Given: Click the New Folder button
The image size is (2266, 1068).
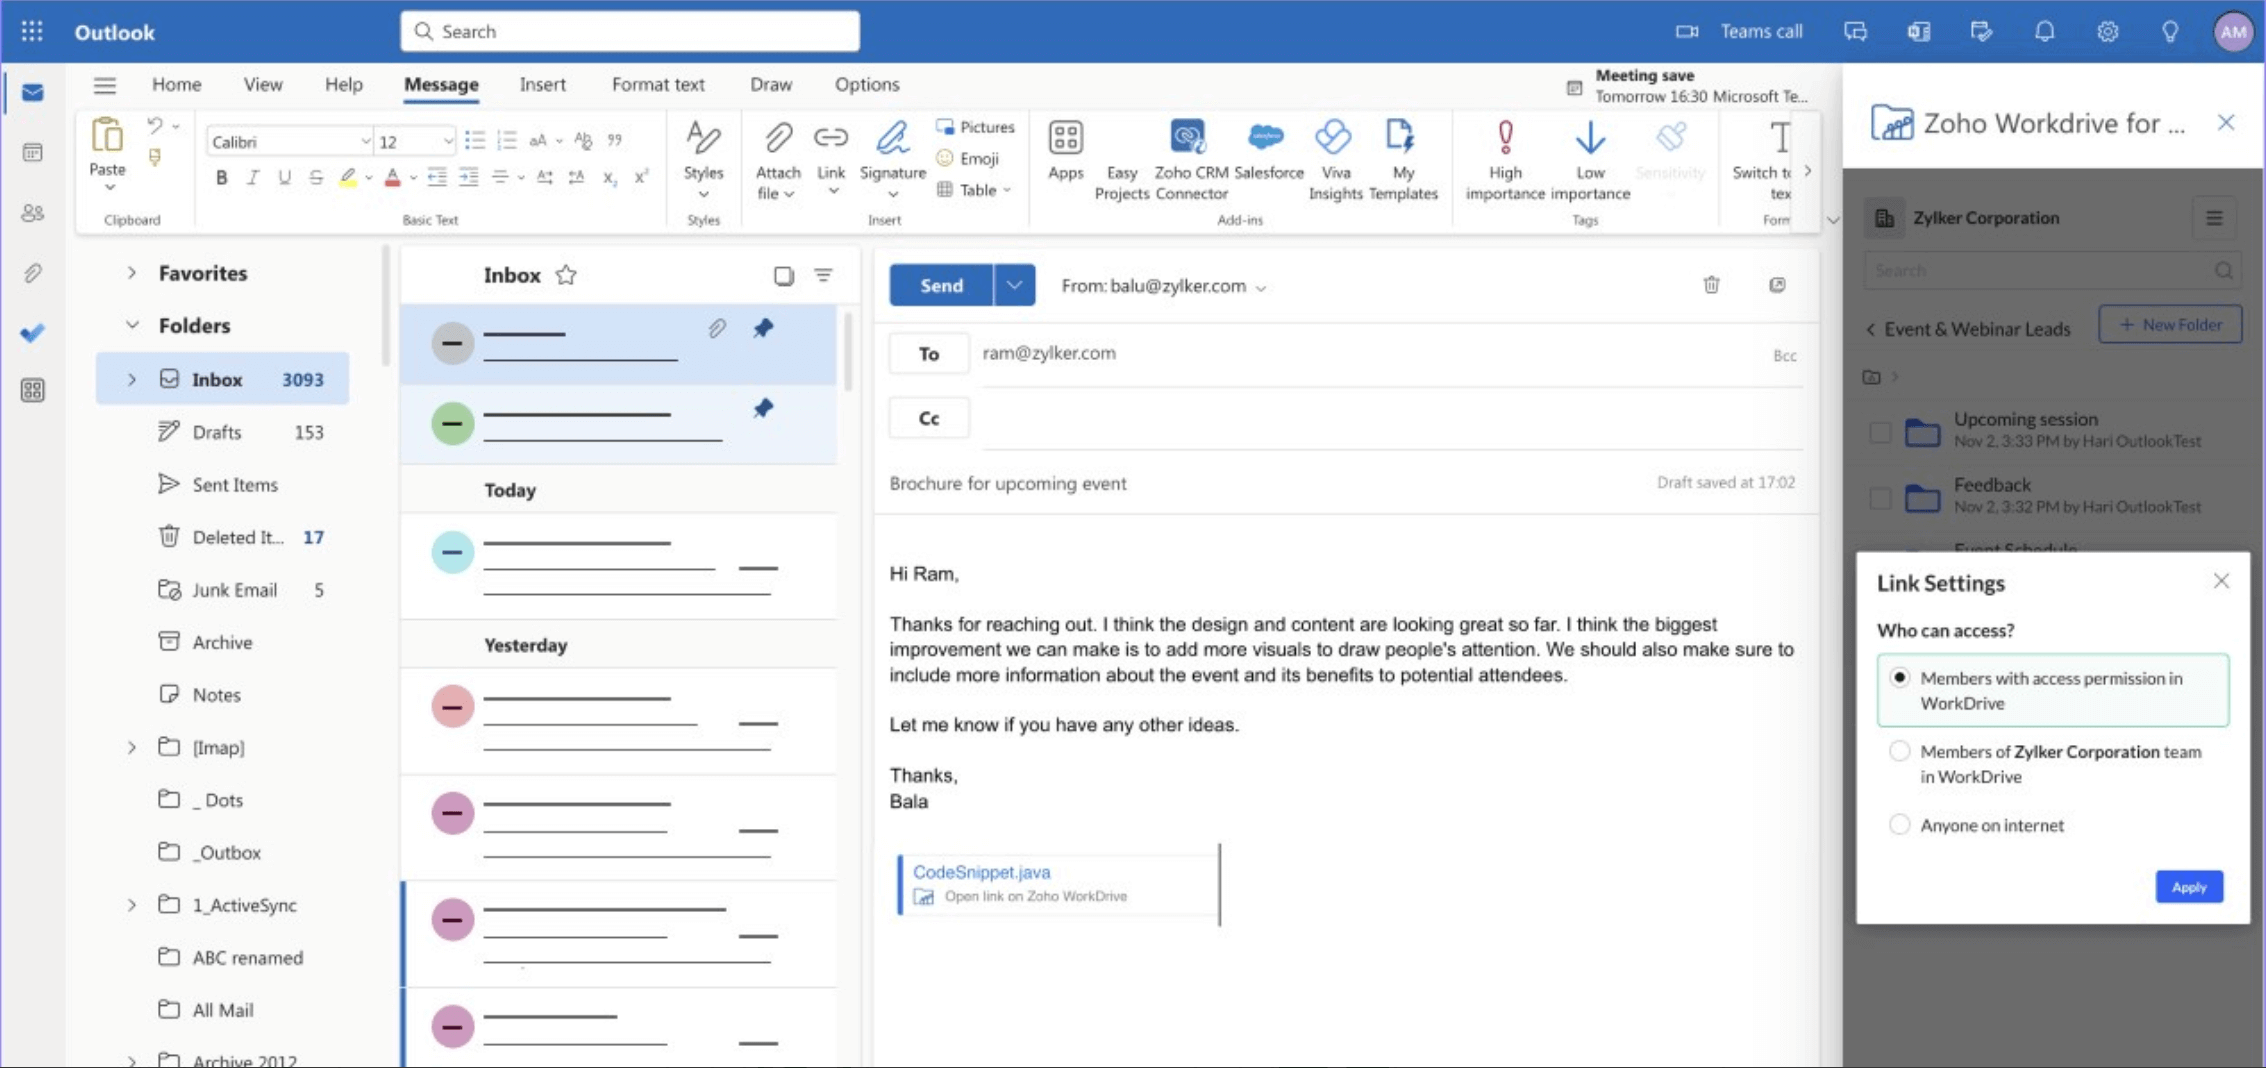Looking at the screenshot, I should [2169, 325].
